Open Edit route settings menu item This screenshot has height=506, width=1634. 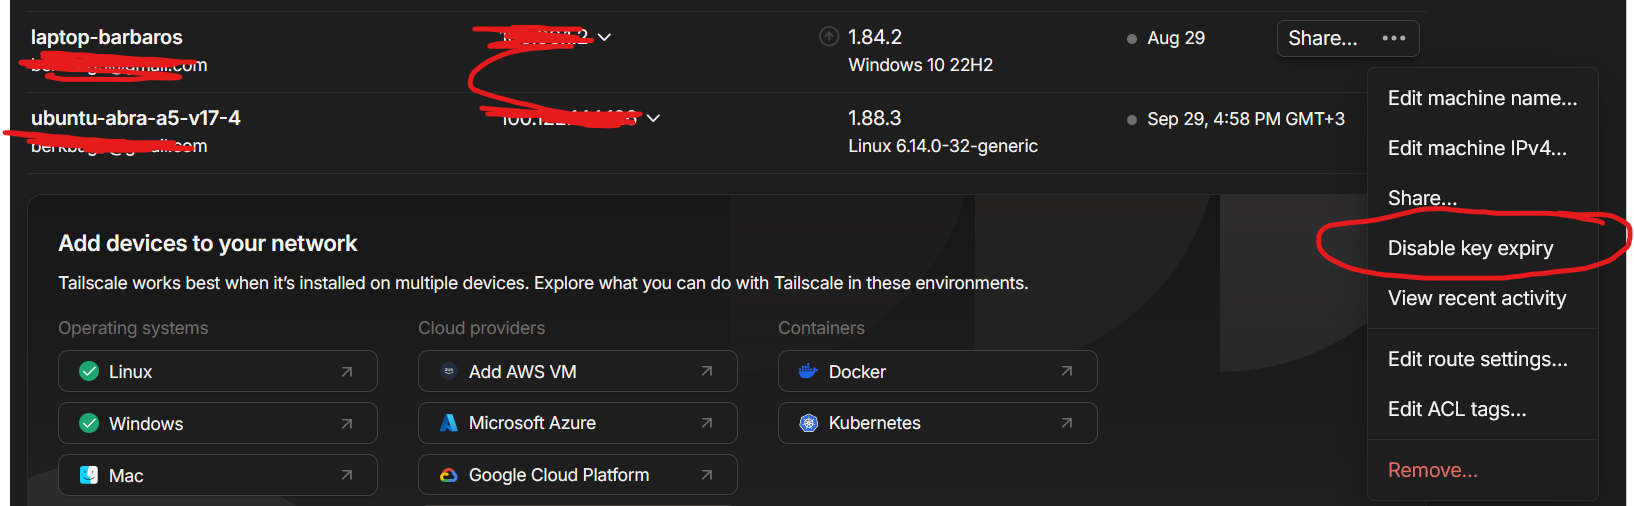pyautogui.click(x=1482, y=359)
